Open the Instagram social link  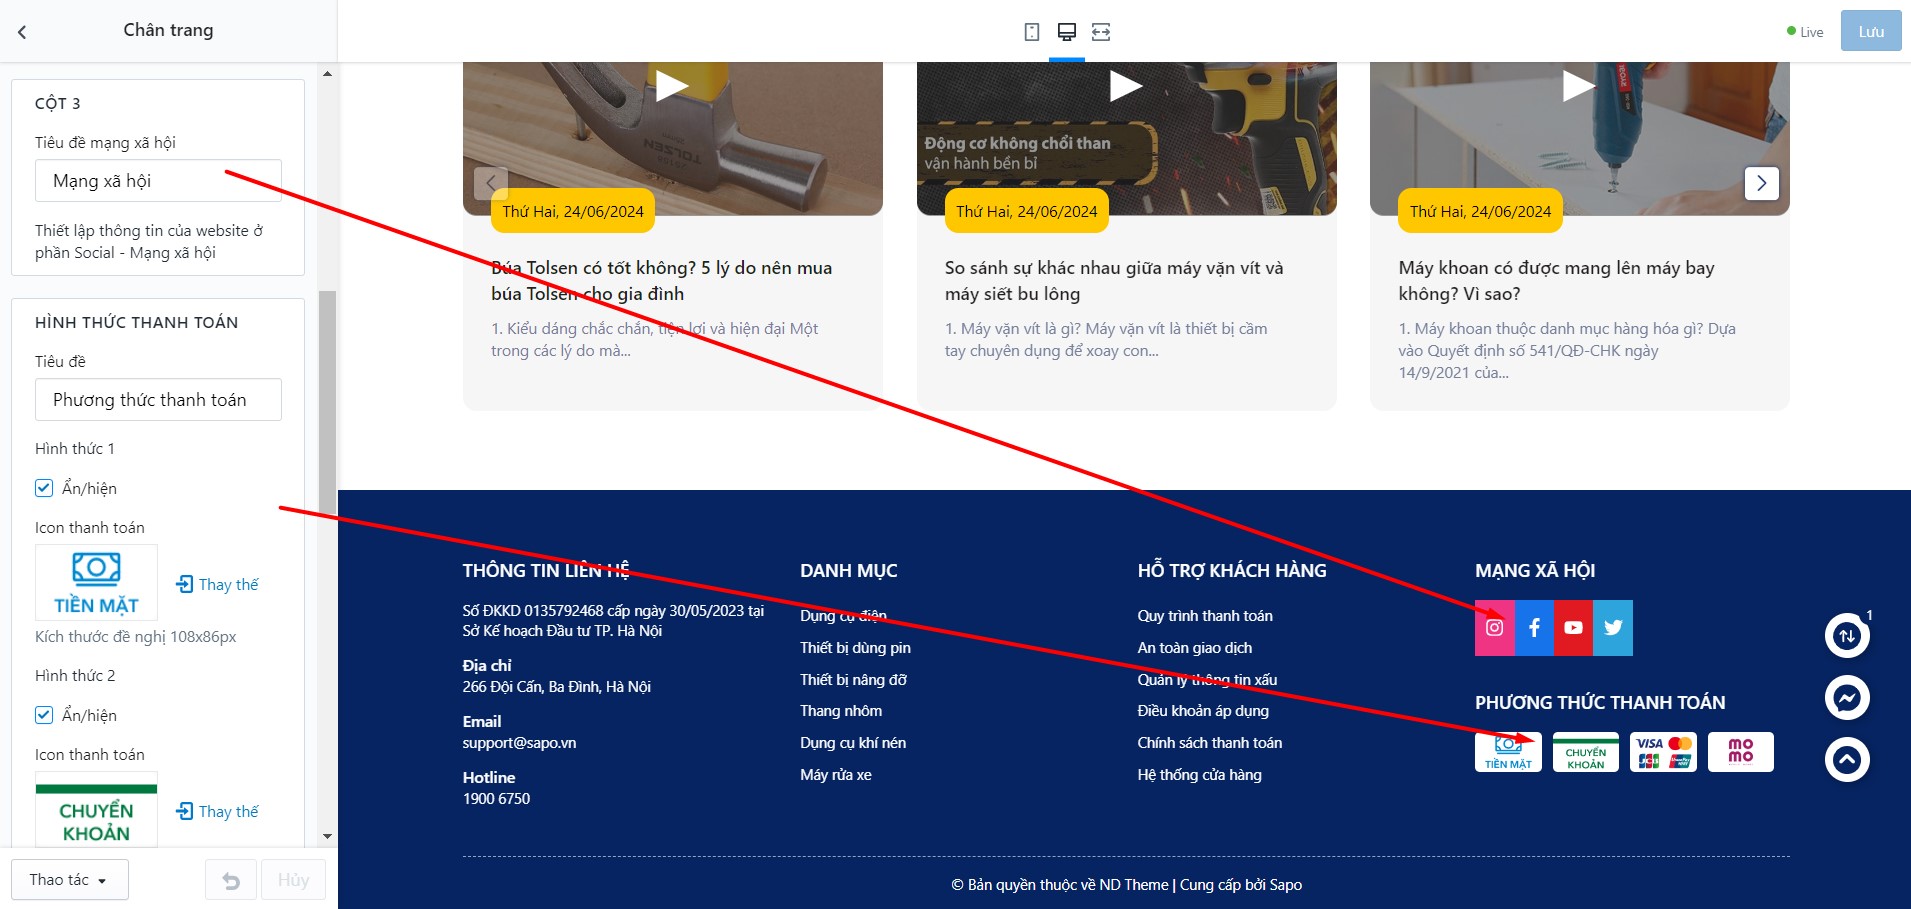click(x=1494, y=628)
